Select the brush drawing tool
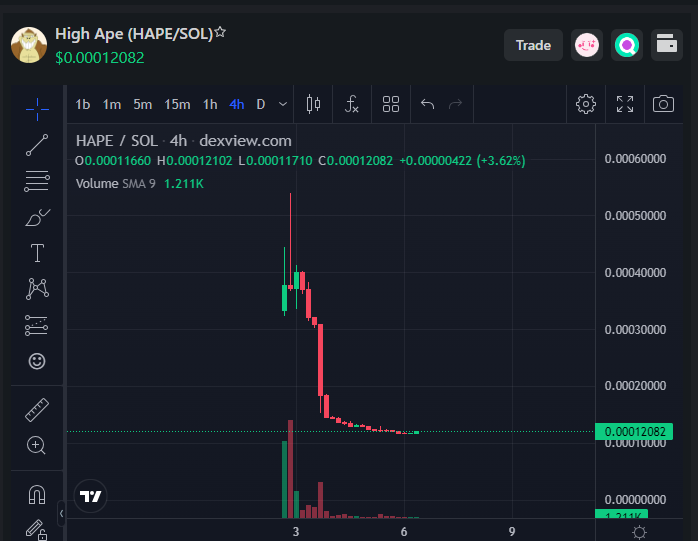The image size is (698, 541). coord(37,218)
